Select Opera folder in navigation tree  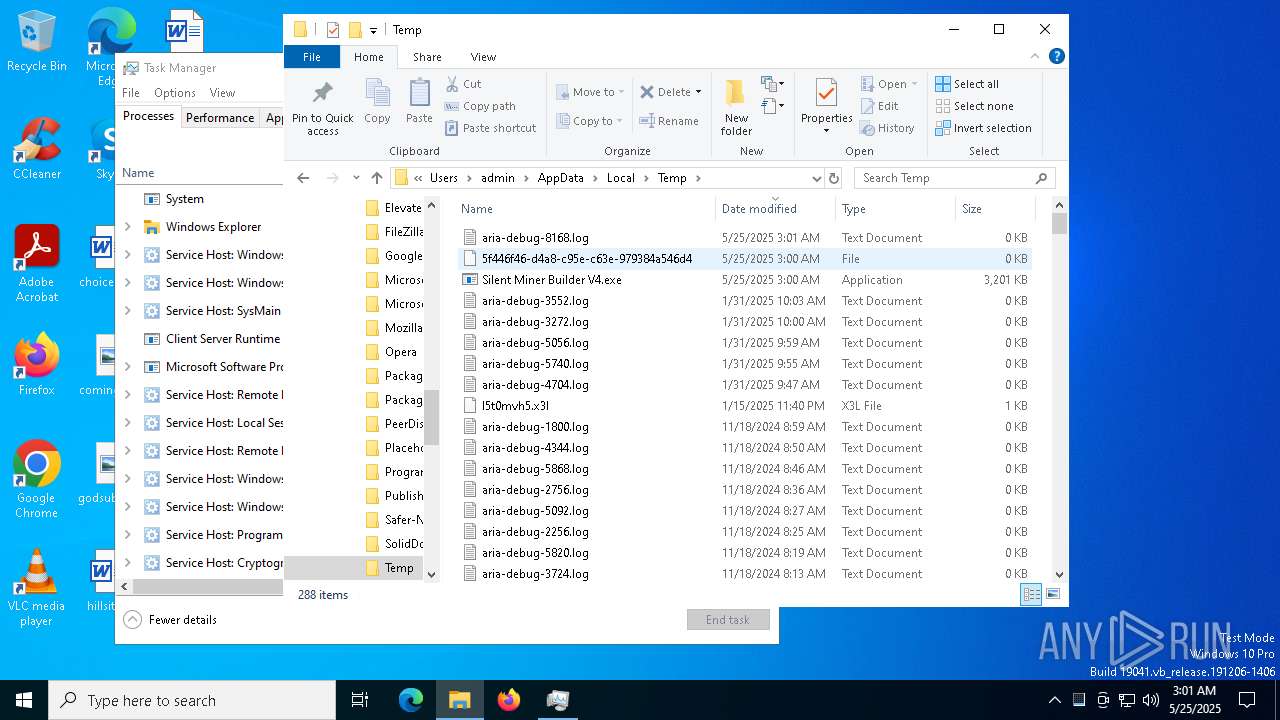tap(391, 352)
